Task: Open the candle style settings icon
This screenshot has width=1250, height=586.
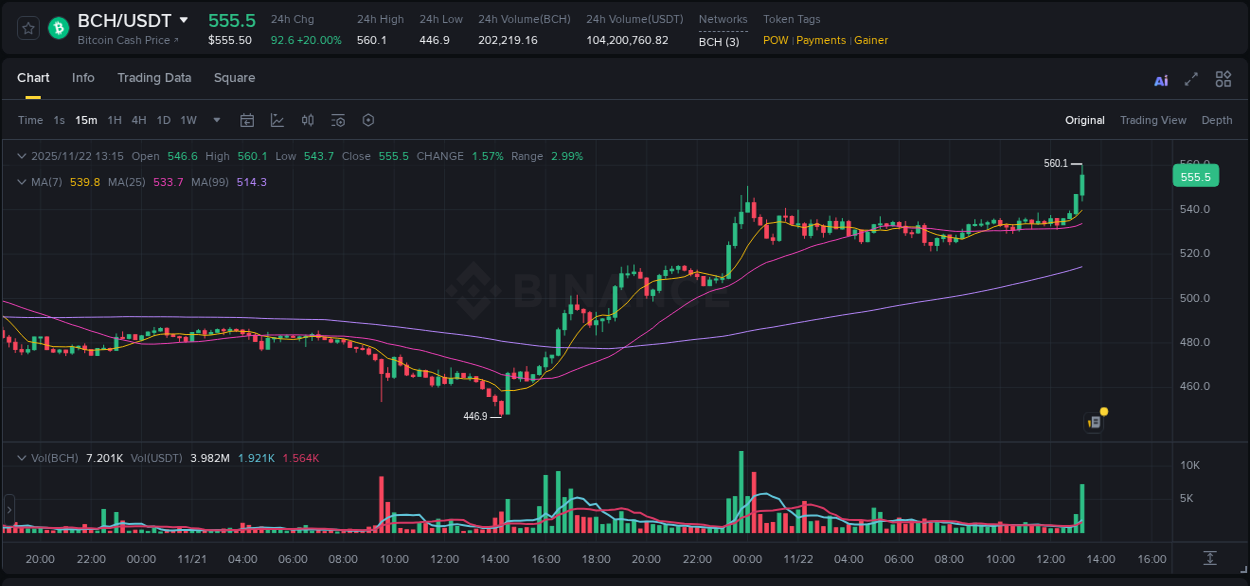Action: 307,120
